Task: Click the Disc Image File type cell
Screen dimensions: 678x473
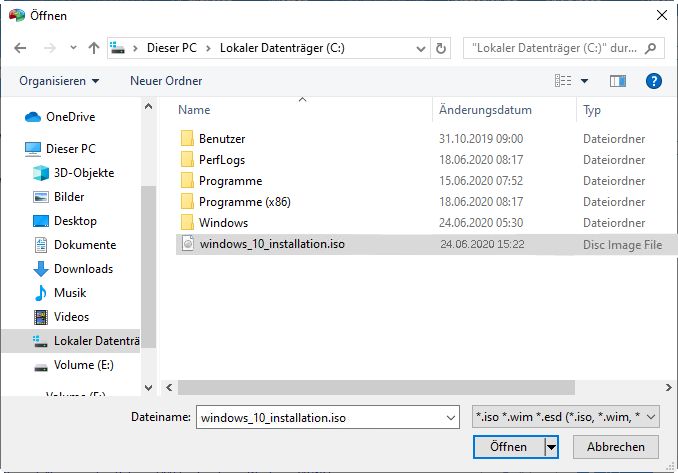Action: 622,245
